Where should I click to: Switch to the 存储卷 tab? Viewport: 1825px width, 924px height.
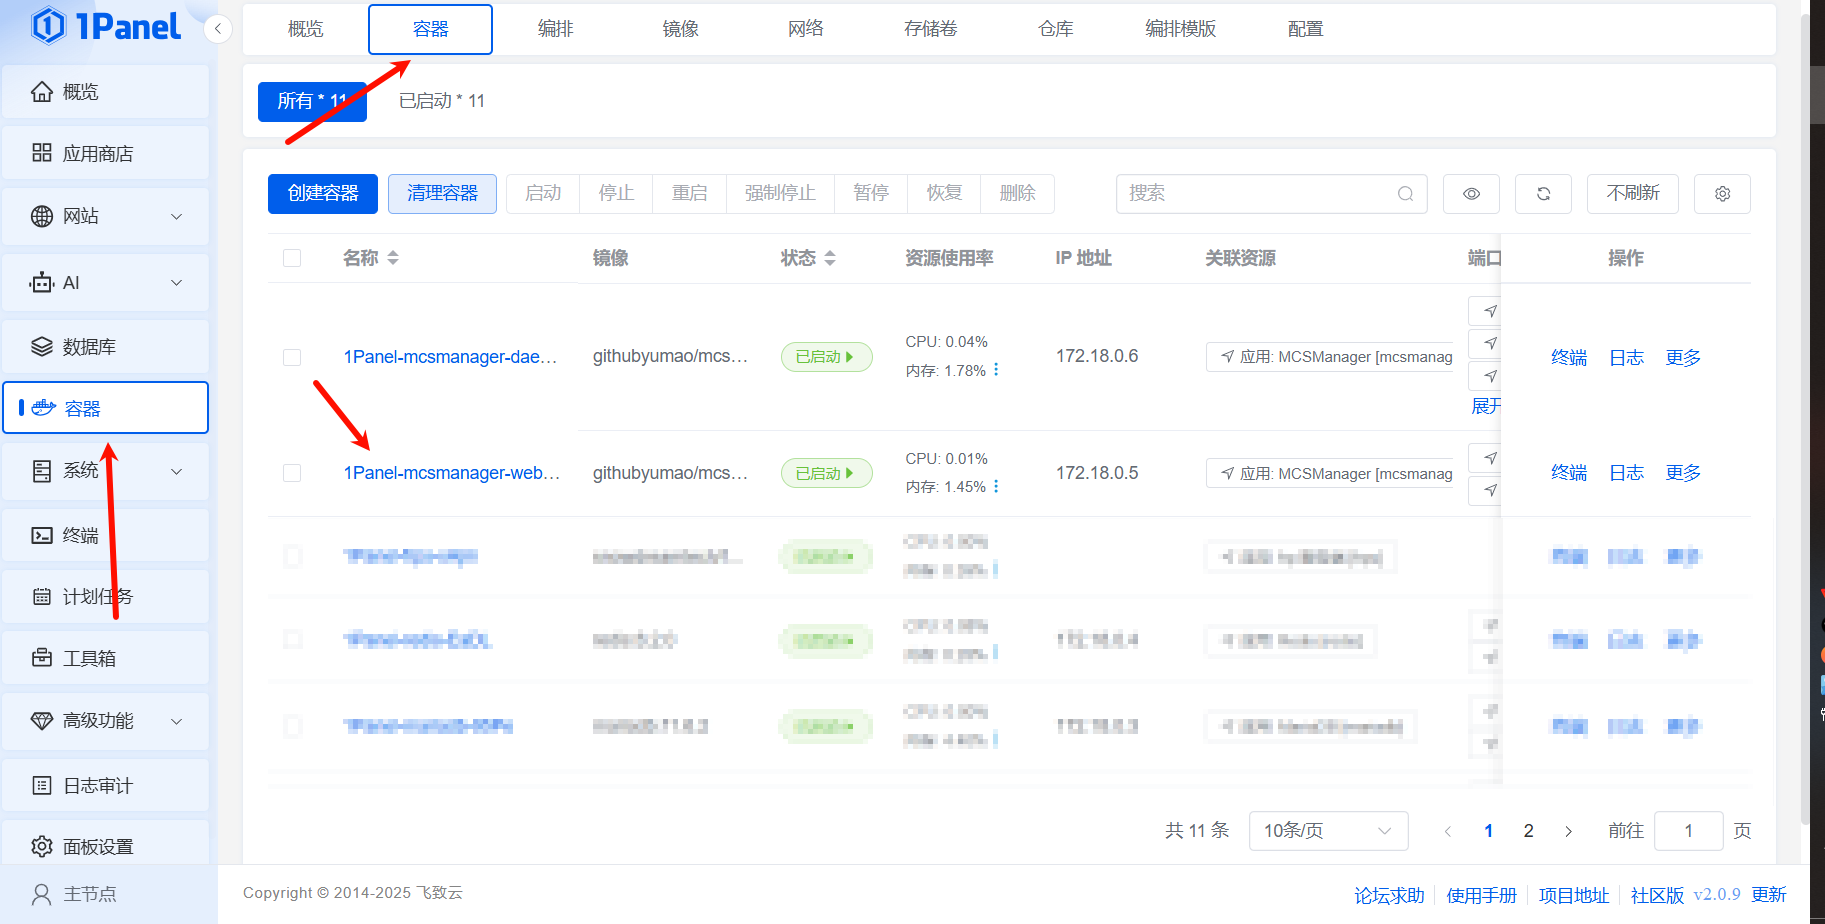tap(930, 29)
